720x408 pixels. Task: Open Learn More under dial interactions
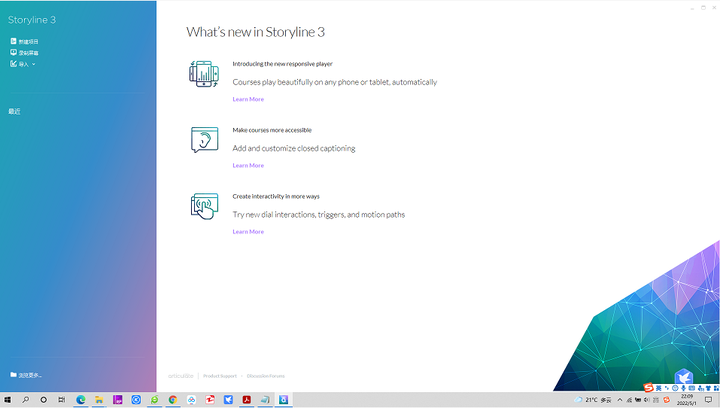click(248, 232)
